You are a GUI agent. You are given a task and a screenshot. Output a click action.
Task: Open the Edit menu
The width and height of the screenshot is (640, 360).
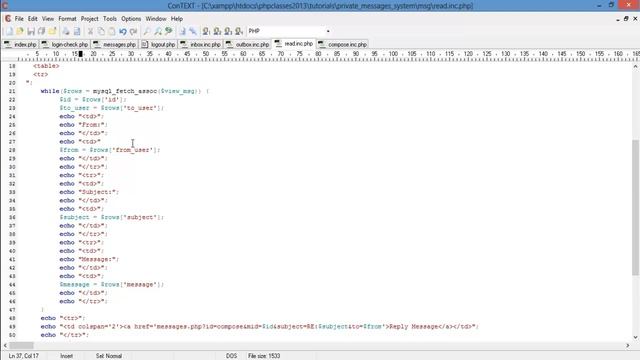click(33, 19)
